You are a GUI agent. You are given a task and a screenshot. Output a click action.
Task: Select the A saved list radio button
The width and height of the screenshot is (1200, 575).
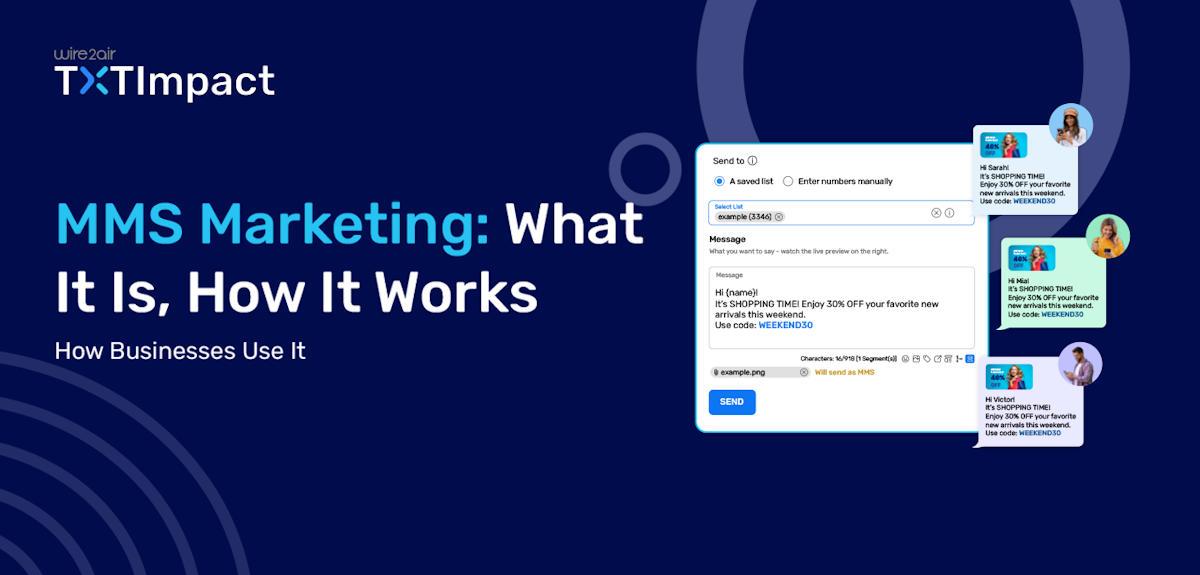coord(719,181)
